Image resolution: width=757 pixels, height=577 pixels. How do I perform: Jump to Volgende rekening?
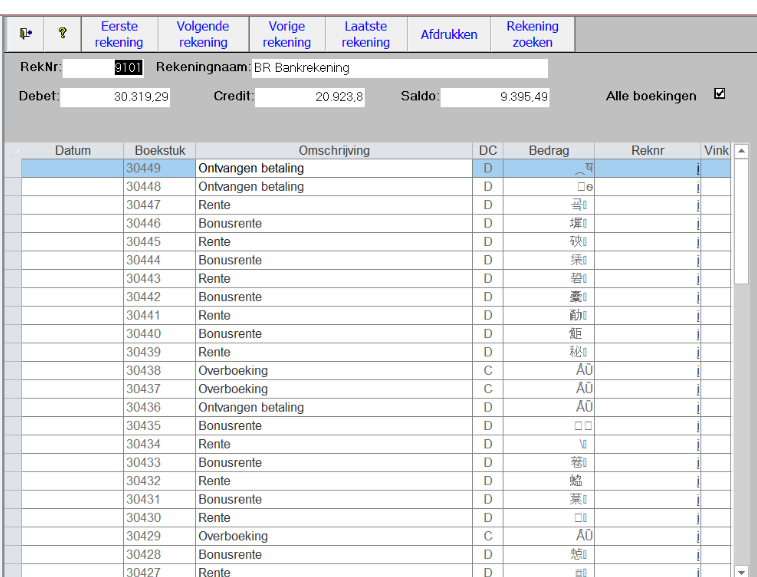tap(203, 34)
